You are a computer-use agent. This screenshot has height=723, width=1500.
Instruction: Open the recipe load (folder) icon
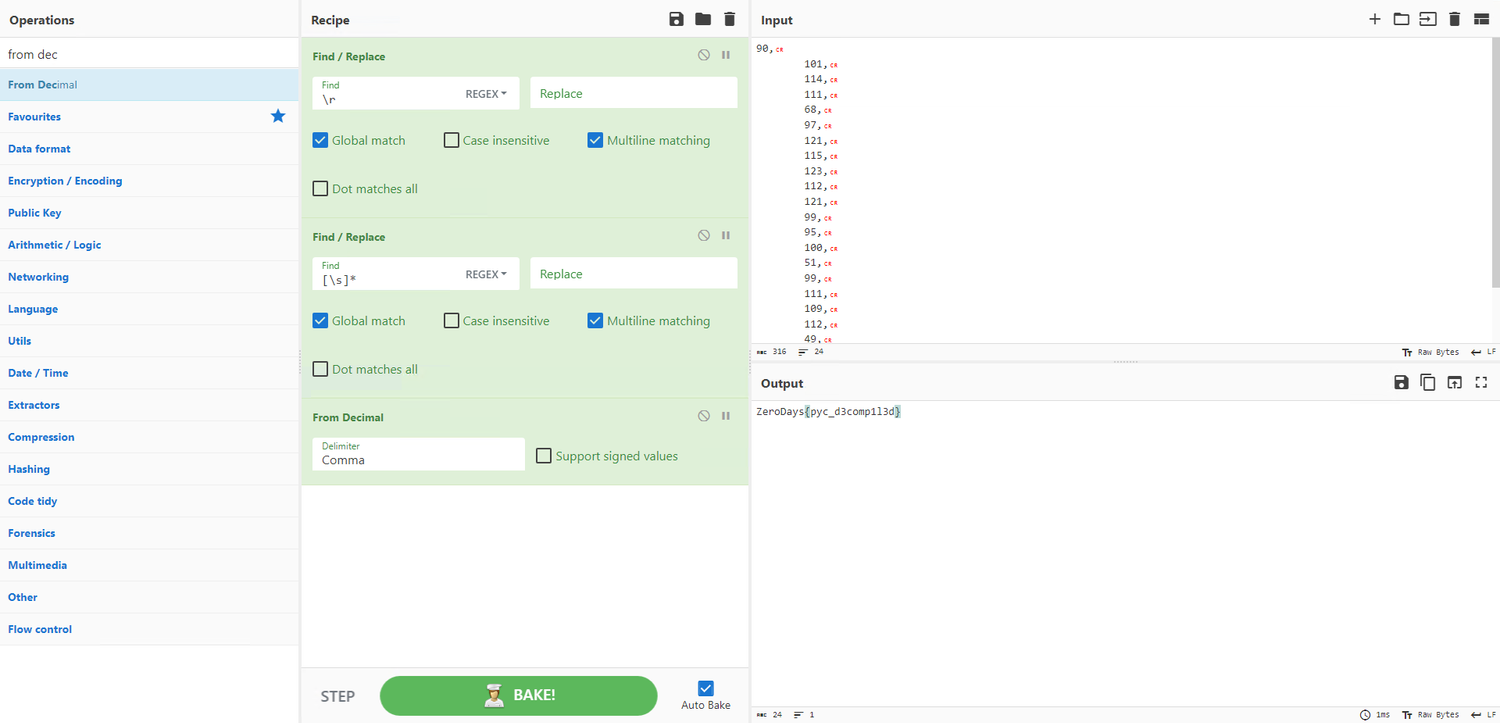point(702,19)
